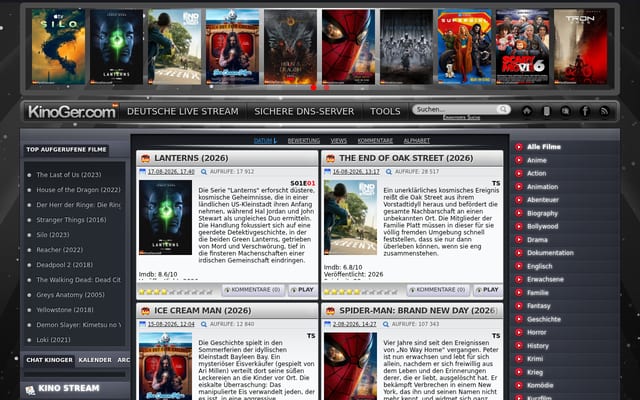Select the Animation category
The image size is (640, 400).
(542, 187)
